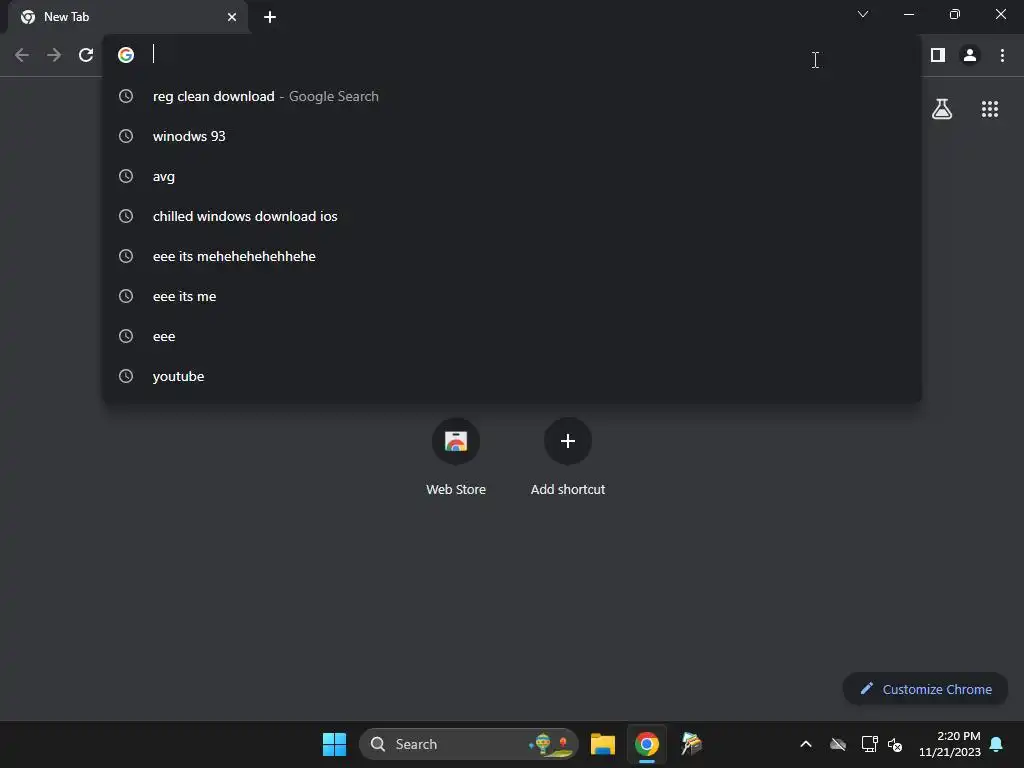Open the app to the right of Chrome in the taskbar
This screenshot has width=1024, height=768.
691,744
